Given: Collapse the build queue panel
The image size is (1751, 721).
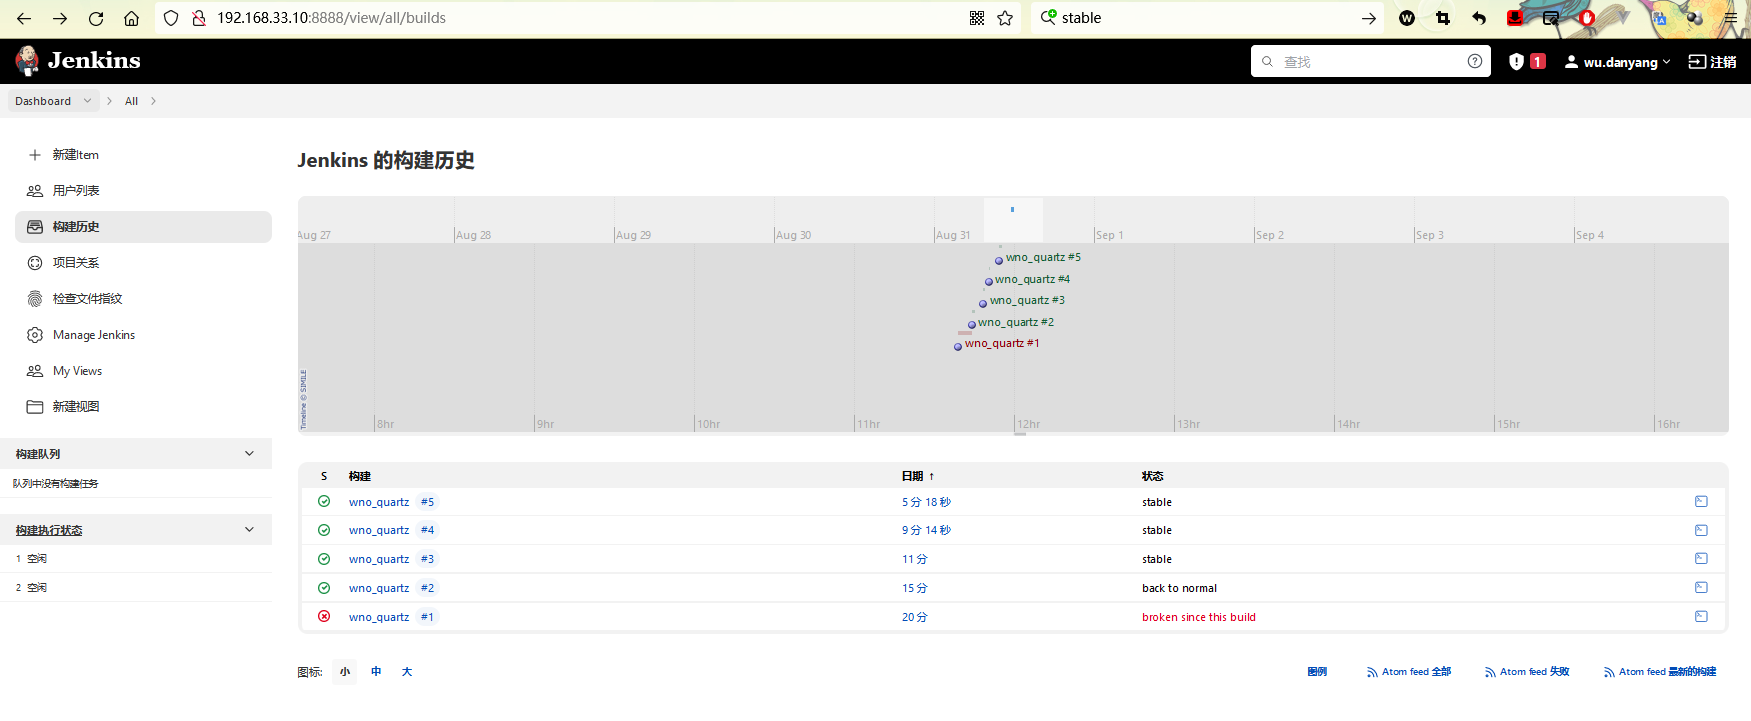Looking at the screenshot, I should (249, 454).
